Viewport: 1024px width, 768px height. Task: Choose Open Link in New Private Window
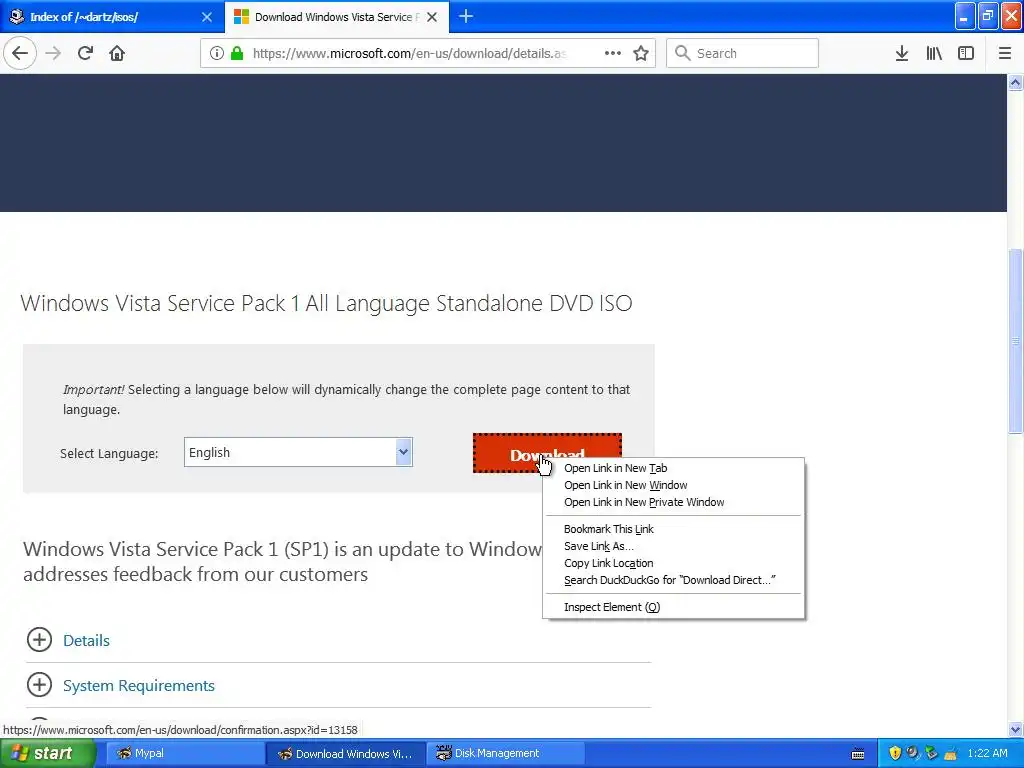coord(673,502)
